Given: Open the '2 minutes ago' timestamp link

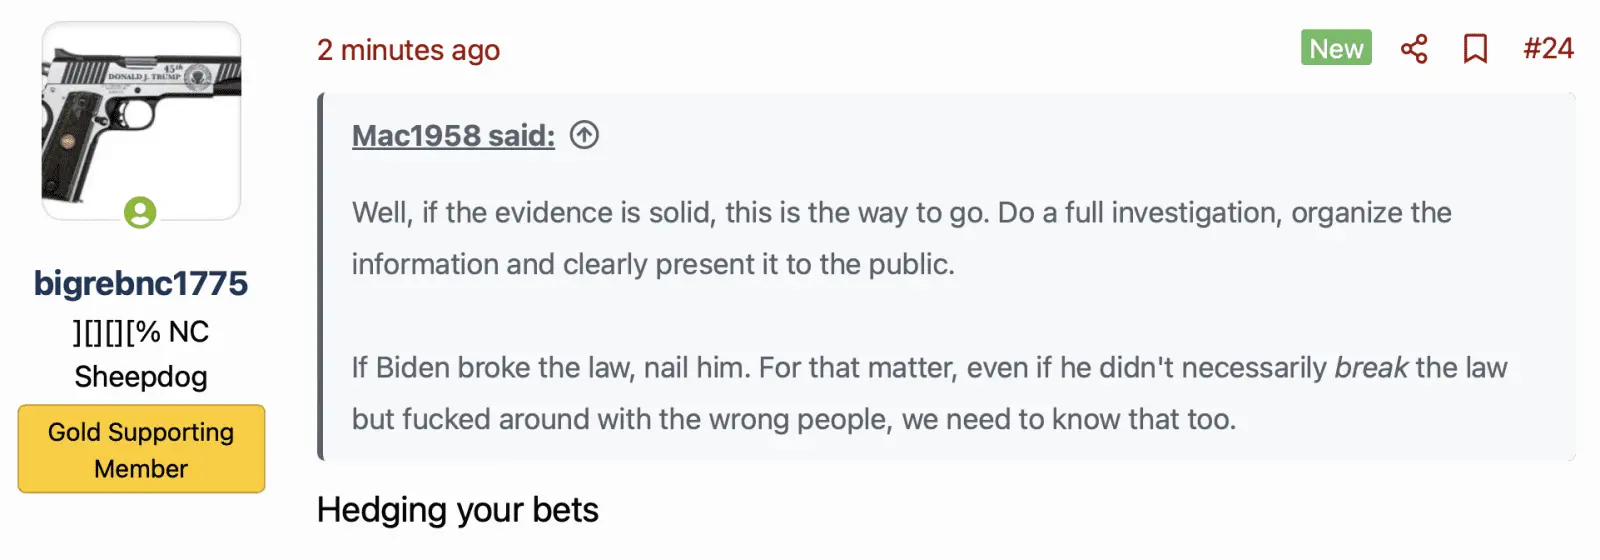Looking at the screenshot, I should pos(408,50).
